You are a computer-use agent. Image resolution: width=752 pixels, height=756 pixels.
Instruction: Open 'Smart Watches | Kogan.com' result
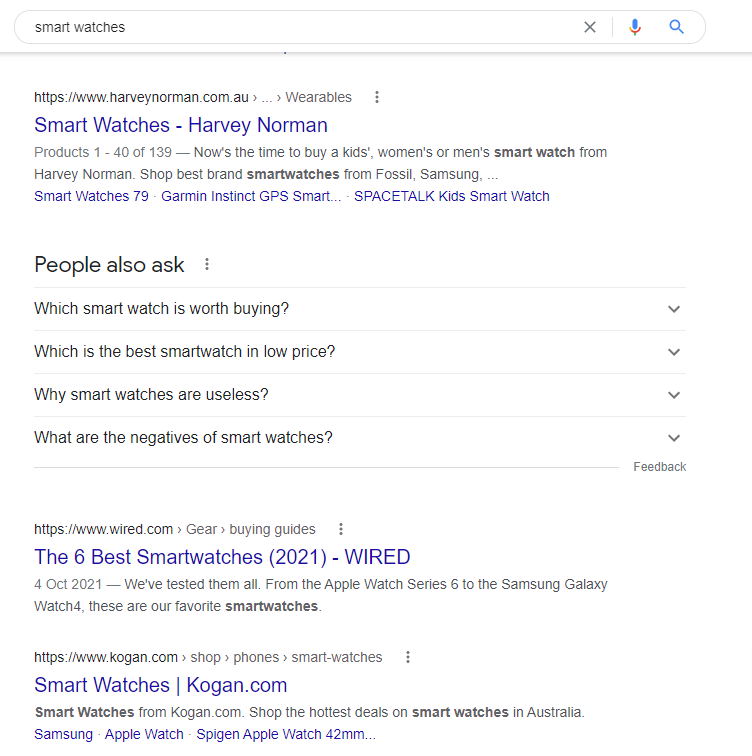161,685
